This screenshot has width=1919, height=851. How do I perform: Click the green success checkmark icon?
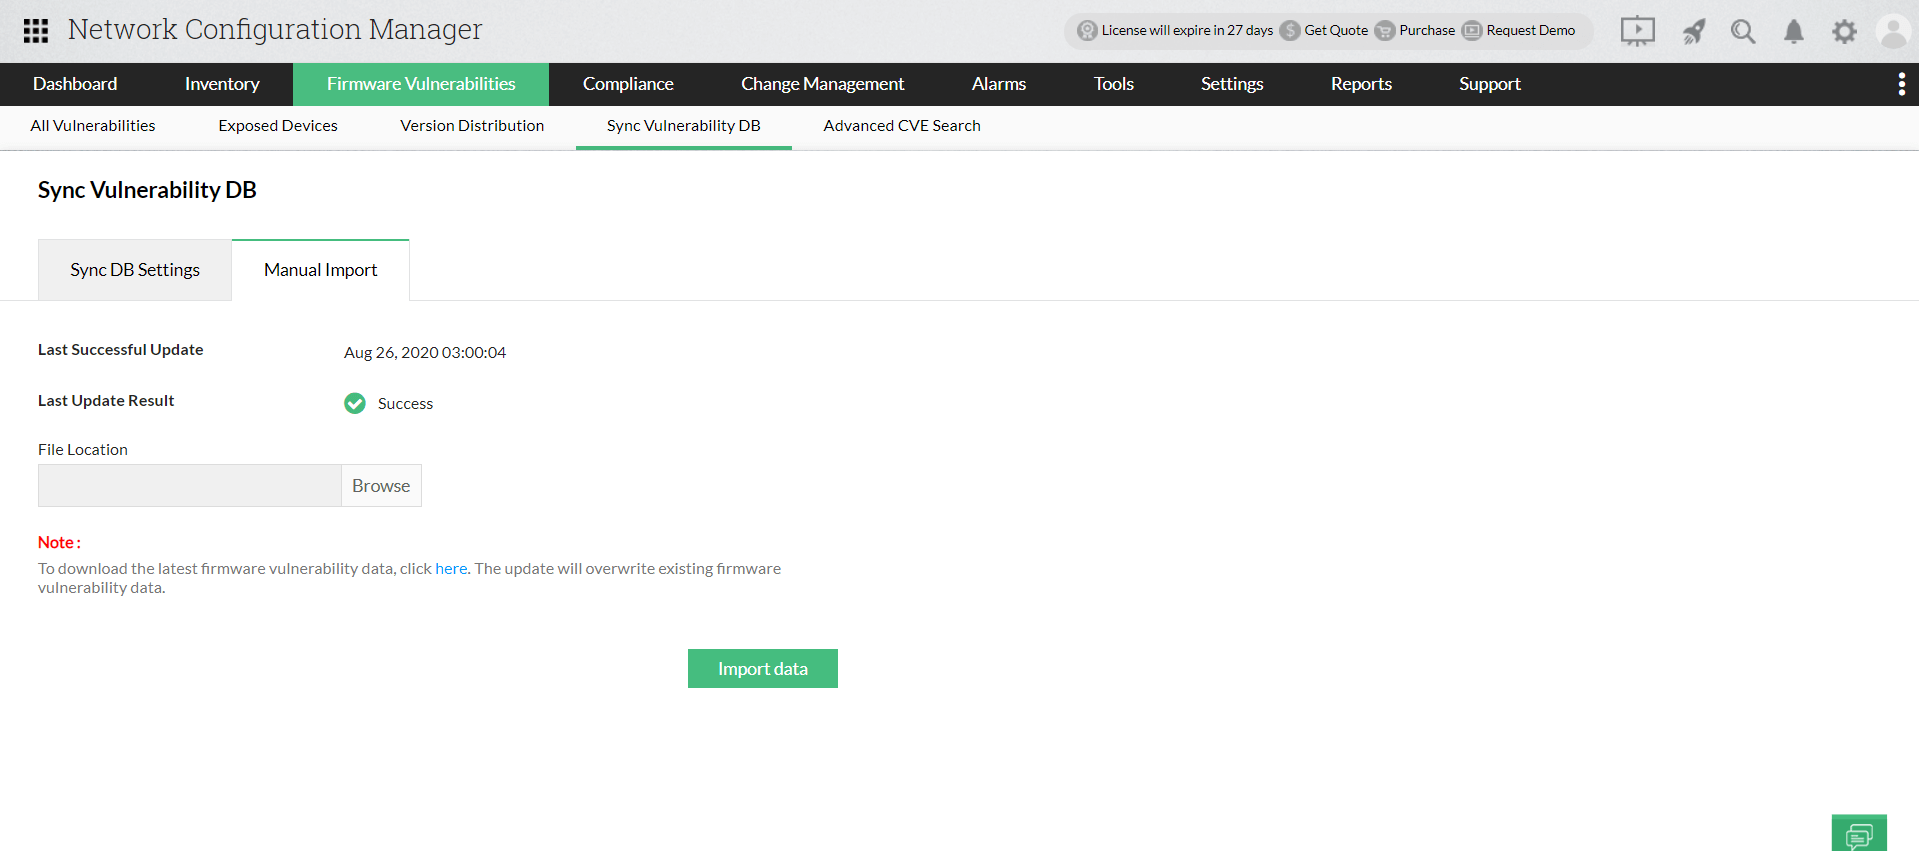tap(355, 403)
